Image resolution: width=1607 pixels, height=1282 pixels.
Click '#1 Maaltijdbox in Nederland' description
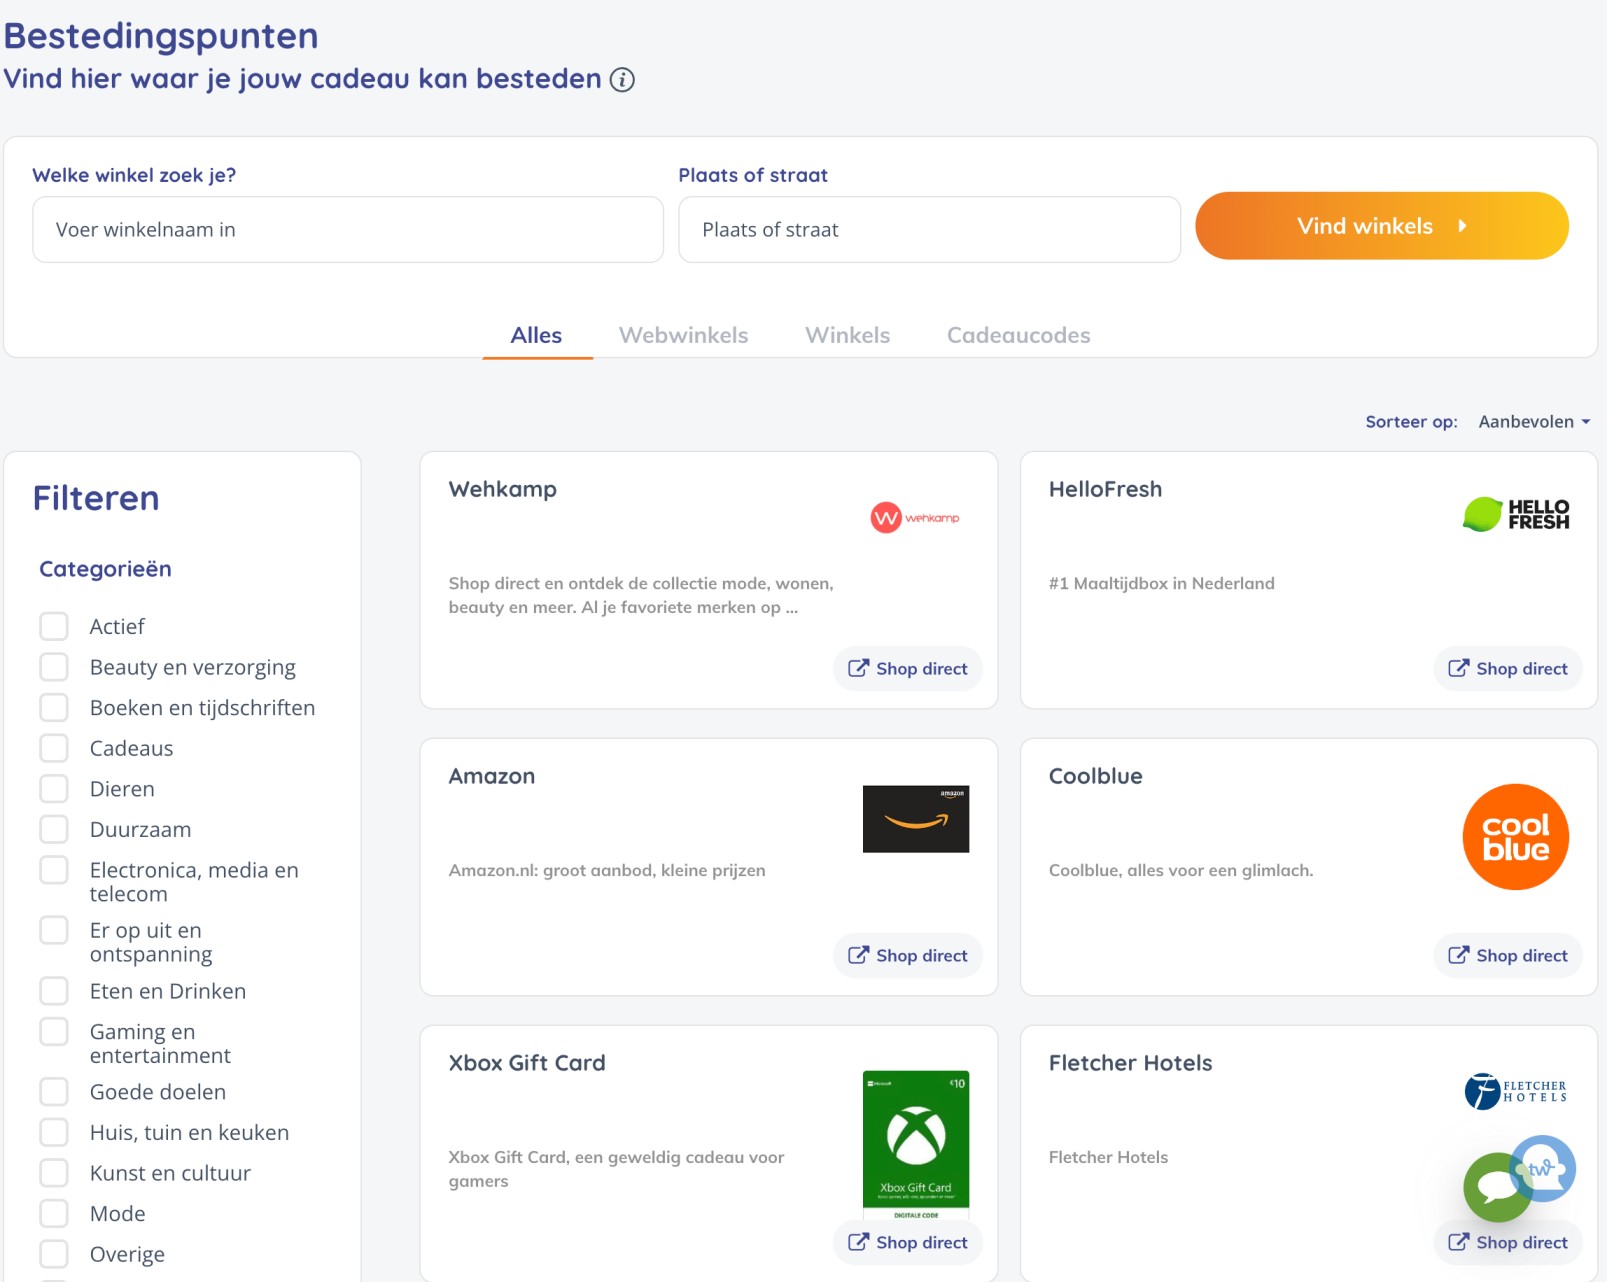coord(1161,584)
